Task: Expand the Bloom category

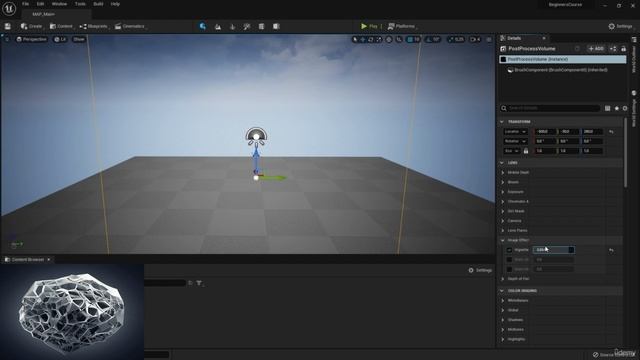Action: click(503, 182)
